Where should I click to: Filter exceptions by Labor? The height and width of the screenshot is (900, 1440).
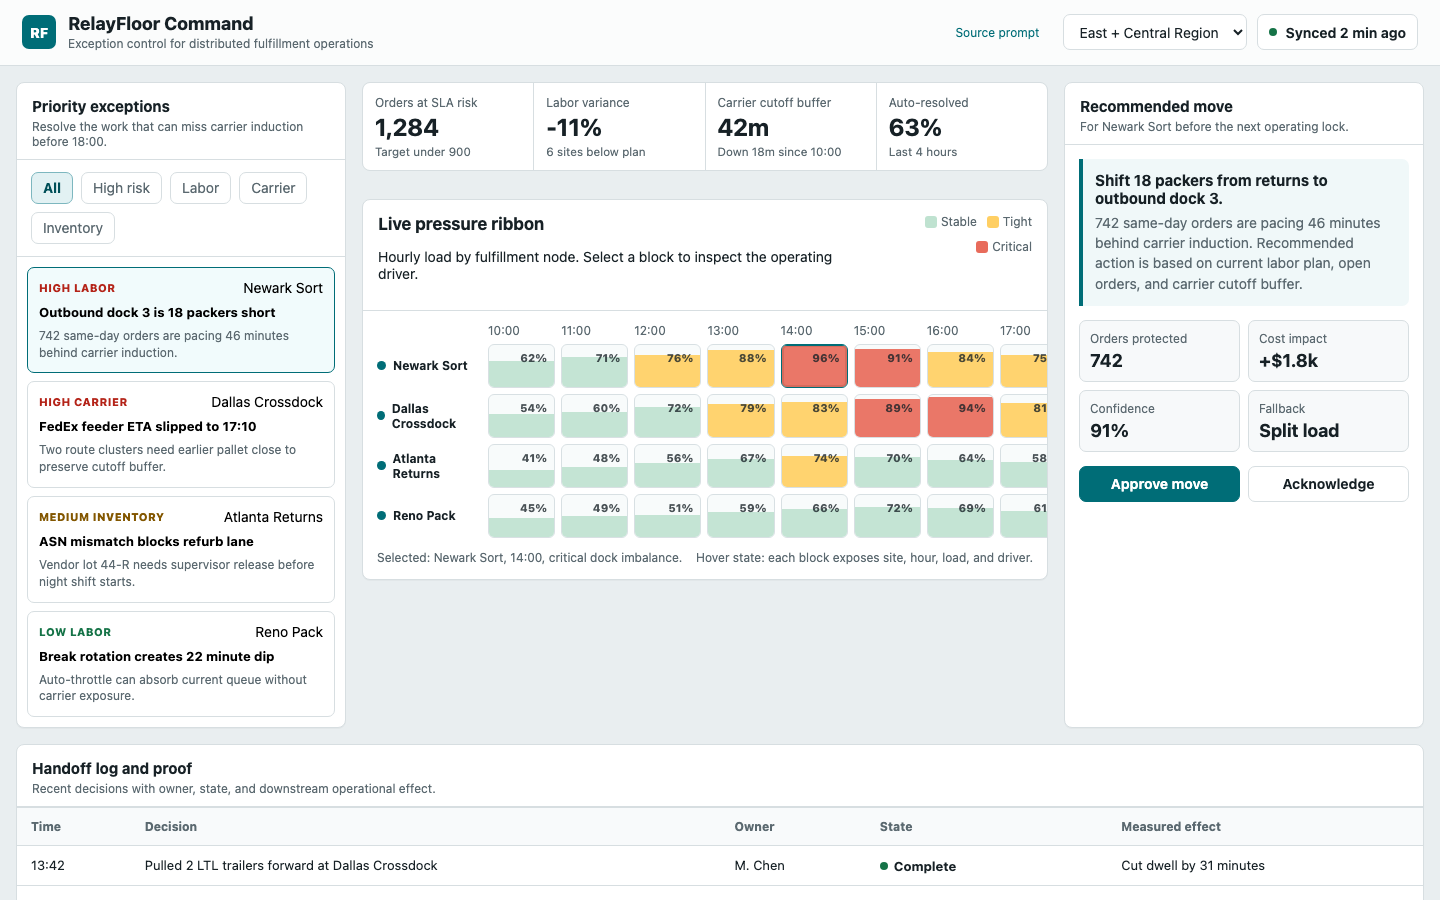click(x=200, y=188)
